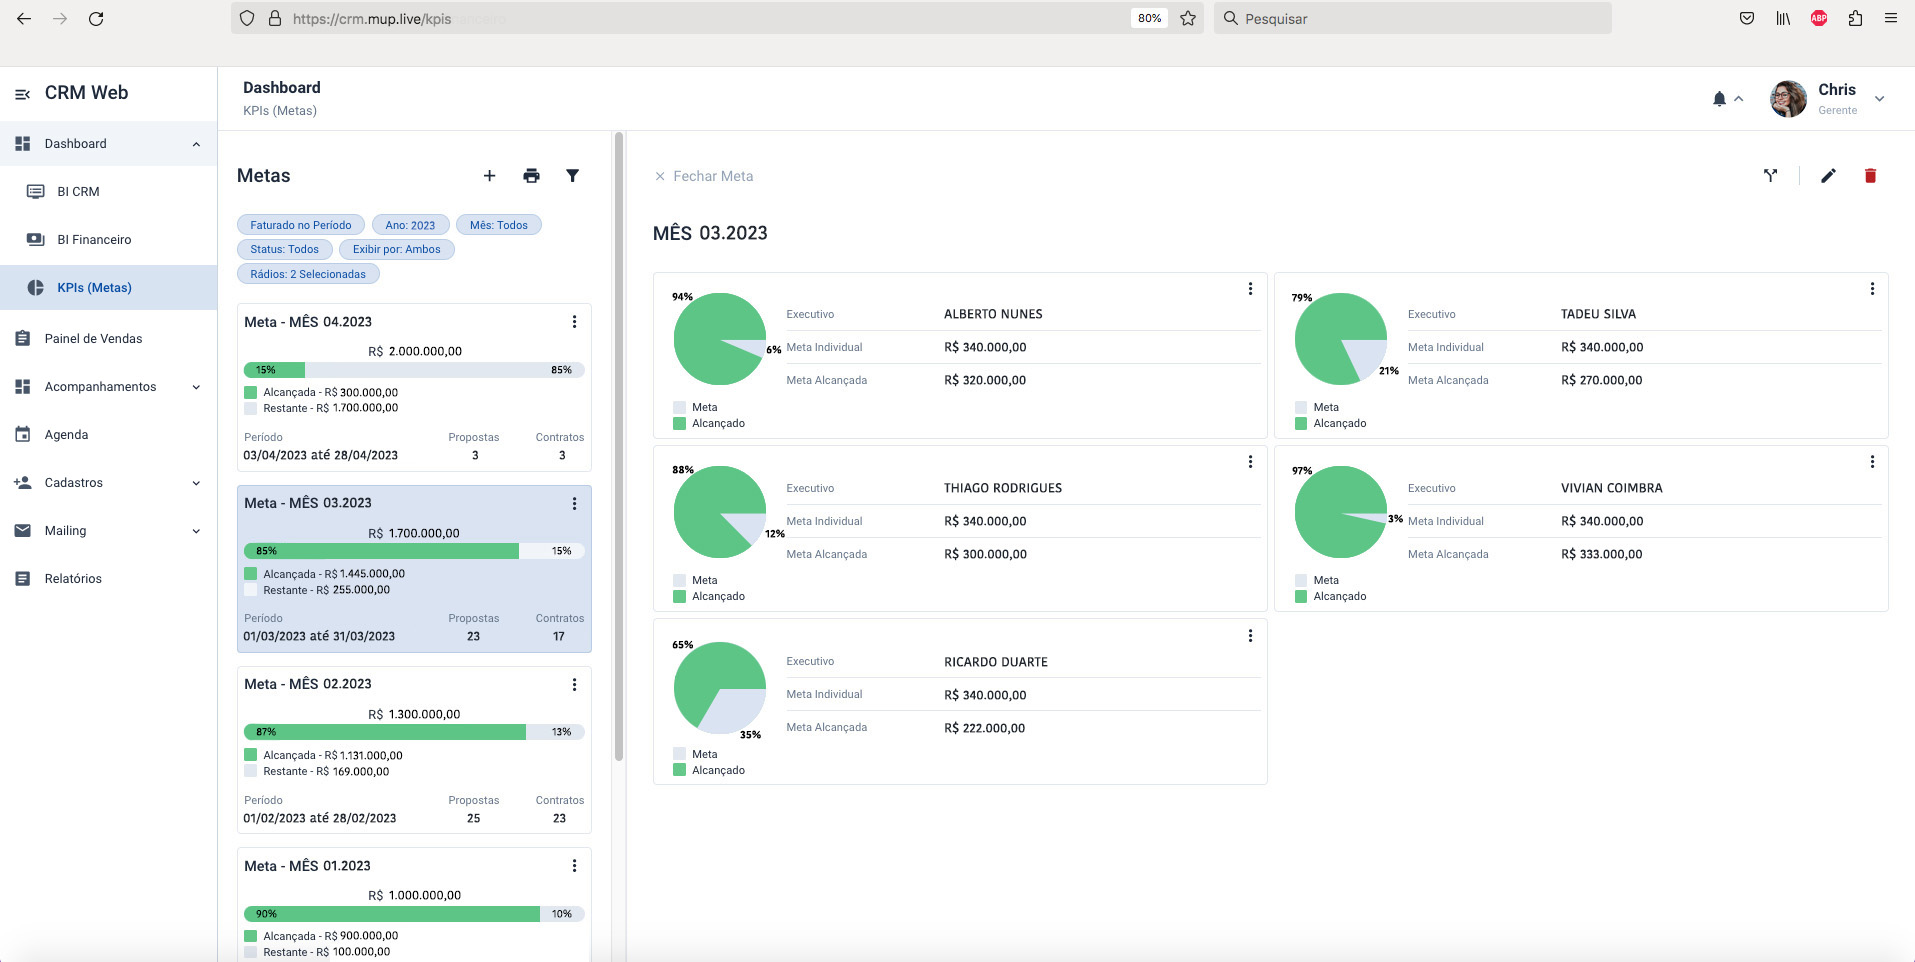Viewport: 1915px width, 962px height.
Task: Click Fechar Meta to close detail
Action: pos(704,176)
